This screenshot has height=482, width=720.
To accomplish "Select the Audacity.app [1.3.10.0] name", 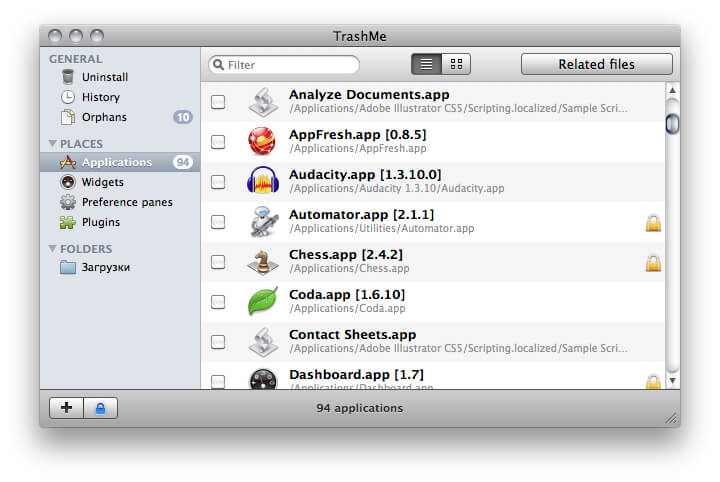I will pos(365,174).
